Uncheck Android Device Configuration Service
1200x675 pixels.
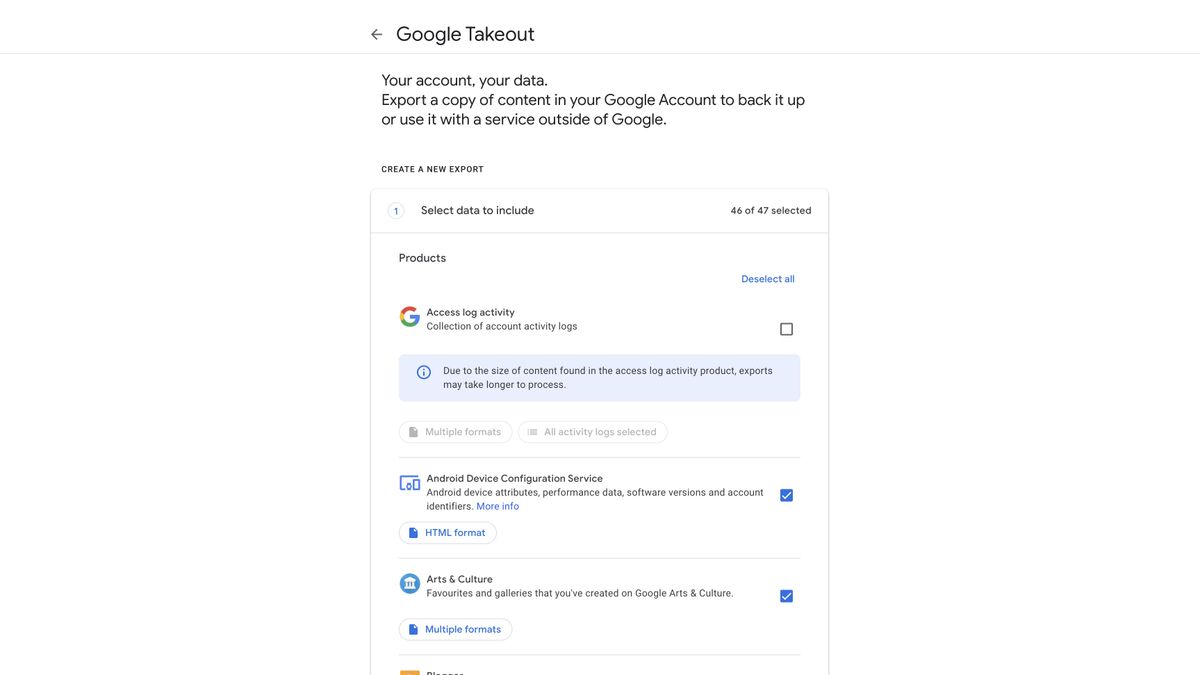pos(786,493)
